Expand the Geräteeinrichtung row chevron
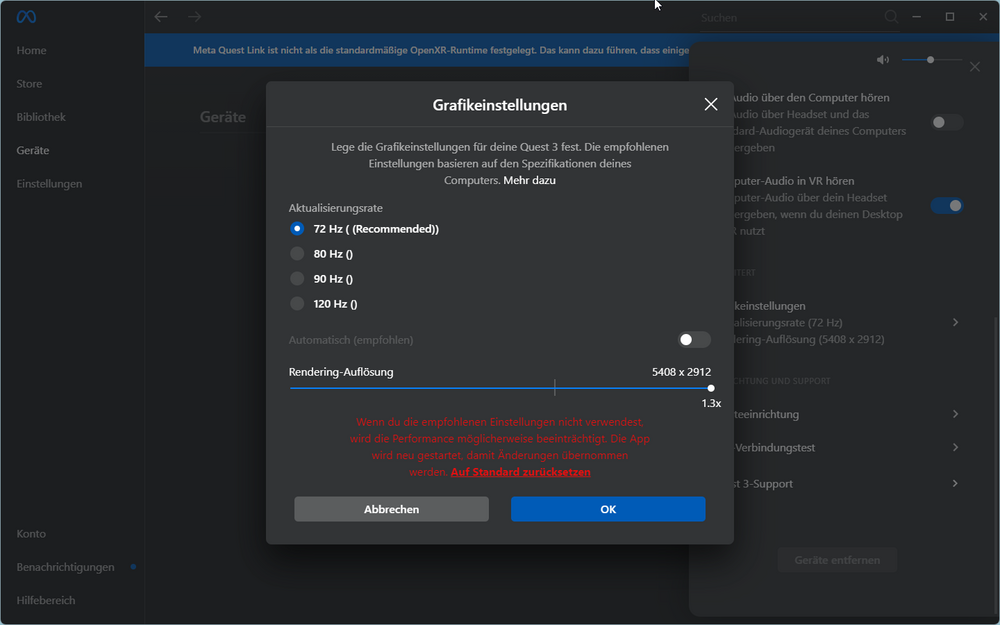Screen dimensions: 1000x625 coord(955,414)
